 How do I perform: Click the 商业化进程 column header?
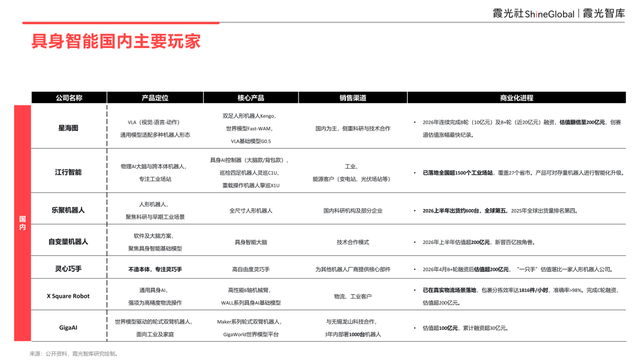click(516, 98)
